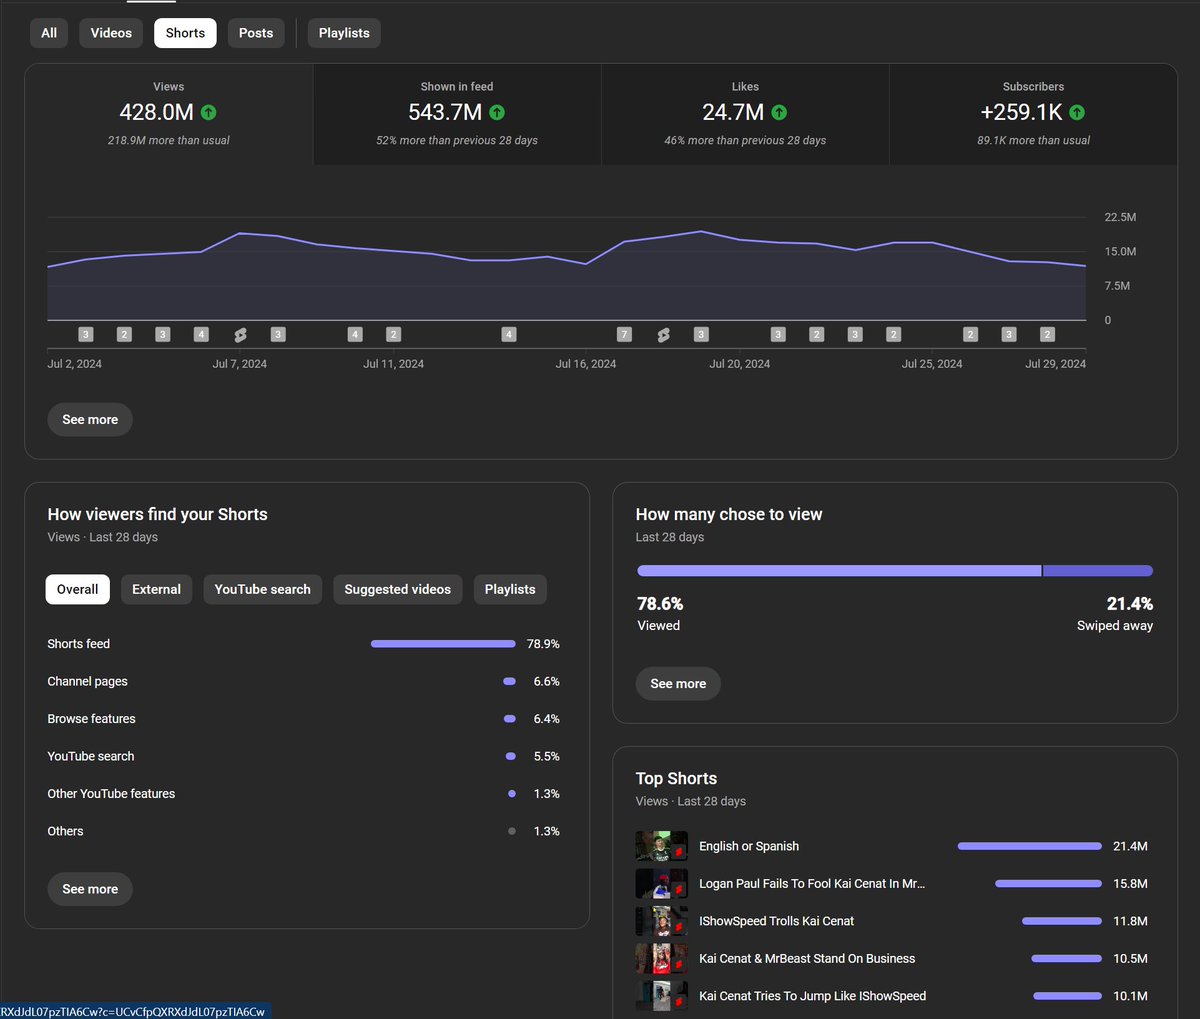Select the Overall traffic source chip
Viewport: 1200px width, 1019px height.
click(77, 590)
